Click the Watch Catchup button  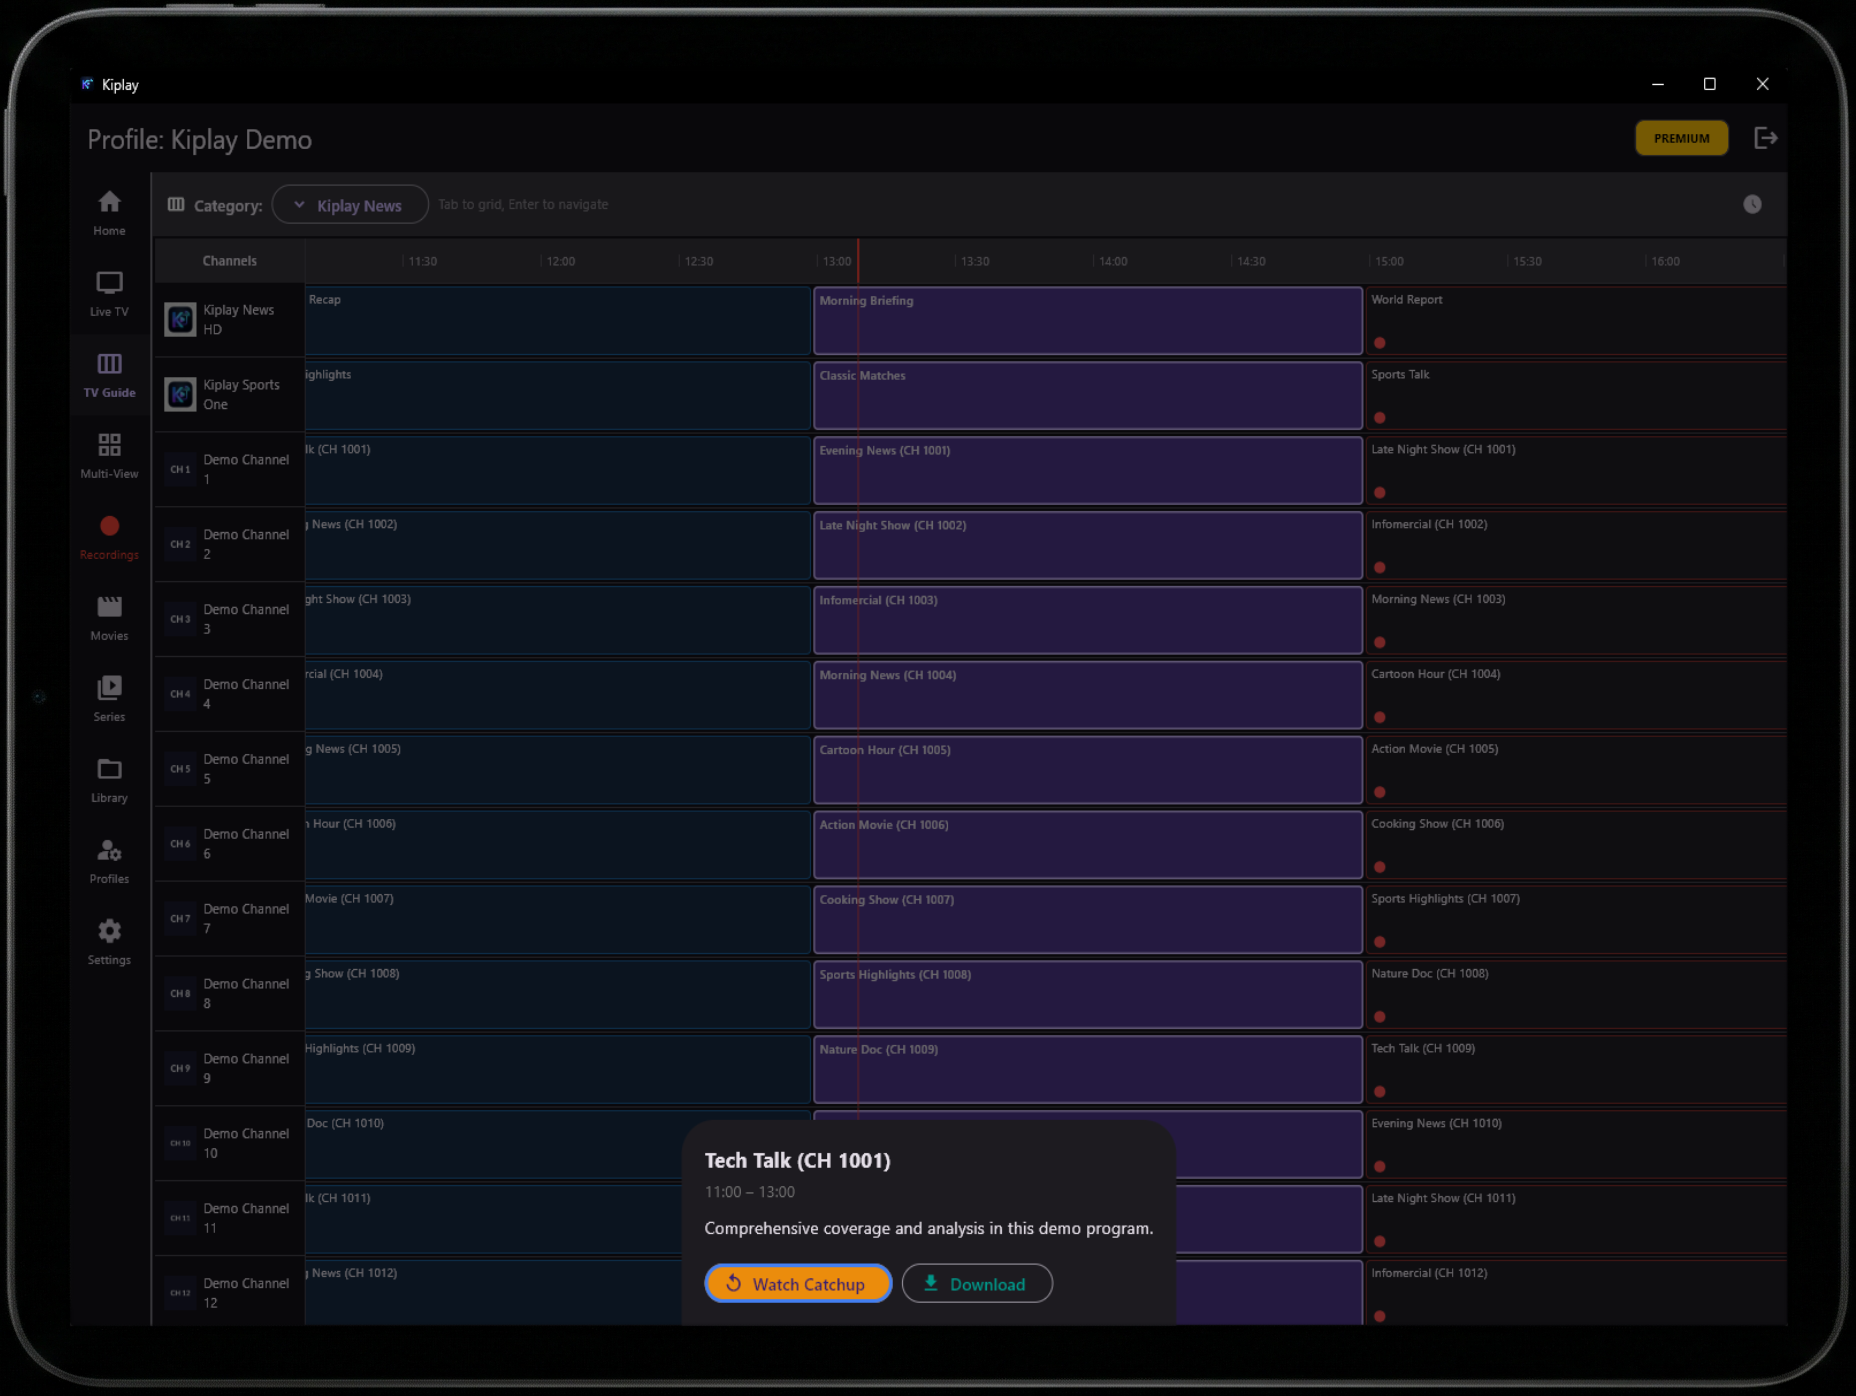pos(797,1284)
